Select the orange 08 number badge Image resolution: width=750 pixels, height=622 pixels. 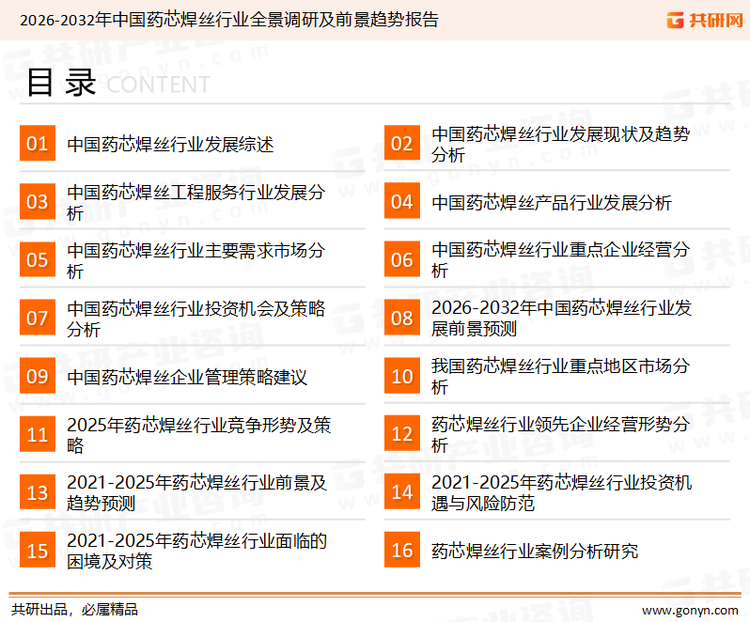point(402,318)
